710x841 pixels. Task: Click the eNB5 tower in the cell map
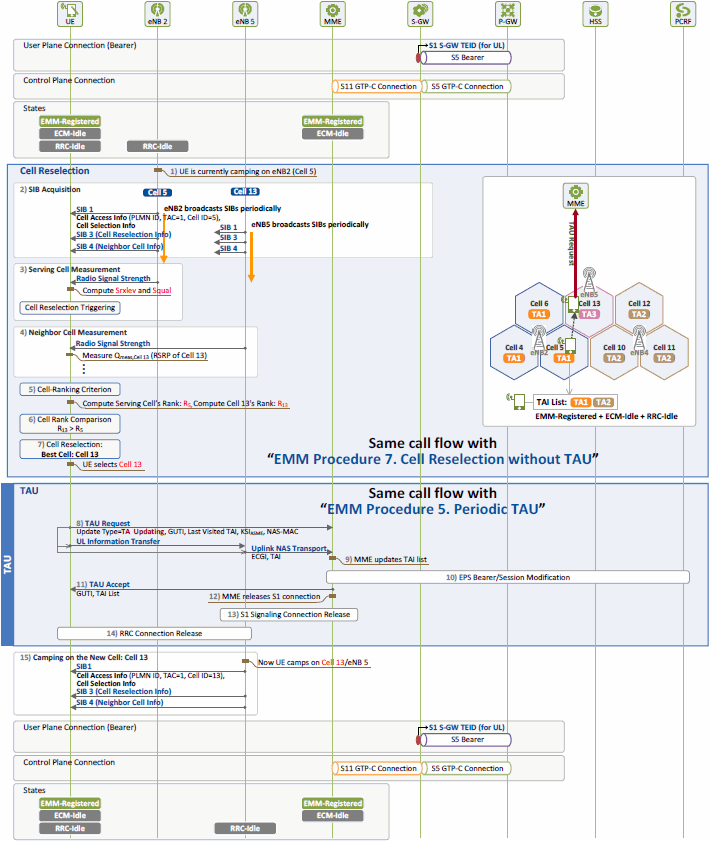click(x=589, y=282)
